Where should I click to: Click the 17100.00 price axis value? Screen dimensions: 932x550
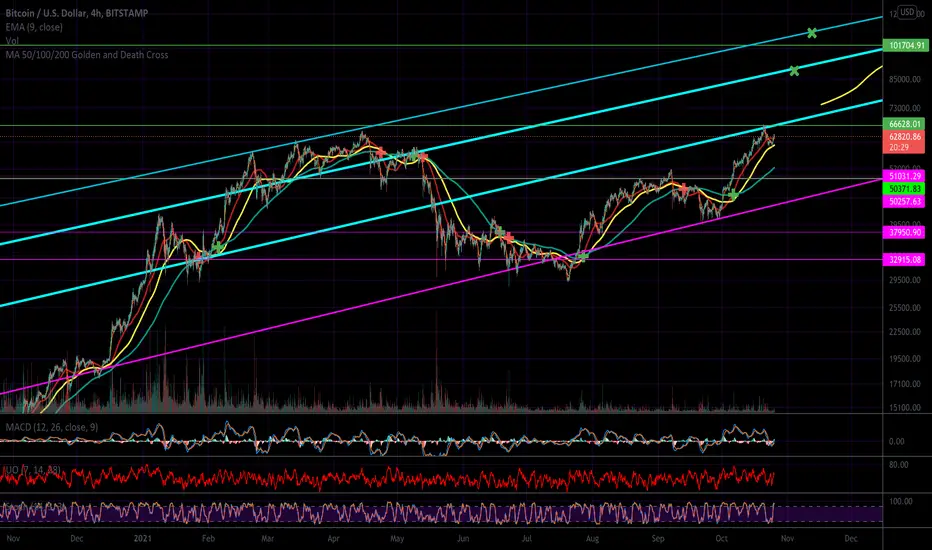pyautogui.click(x=905, y=384)
